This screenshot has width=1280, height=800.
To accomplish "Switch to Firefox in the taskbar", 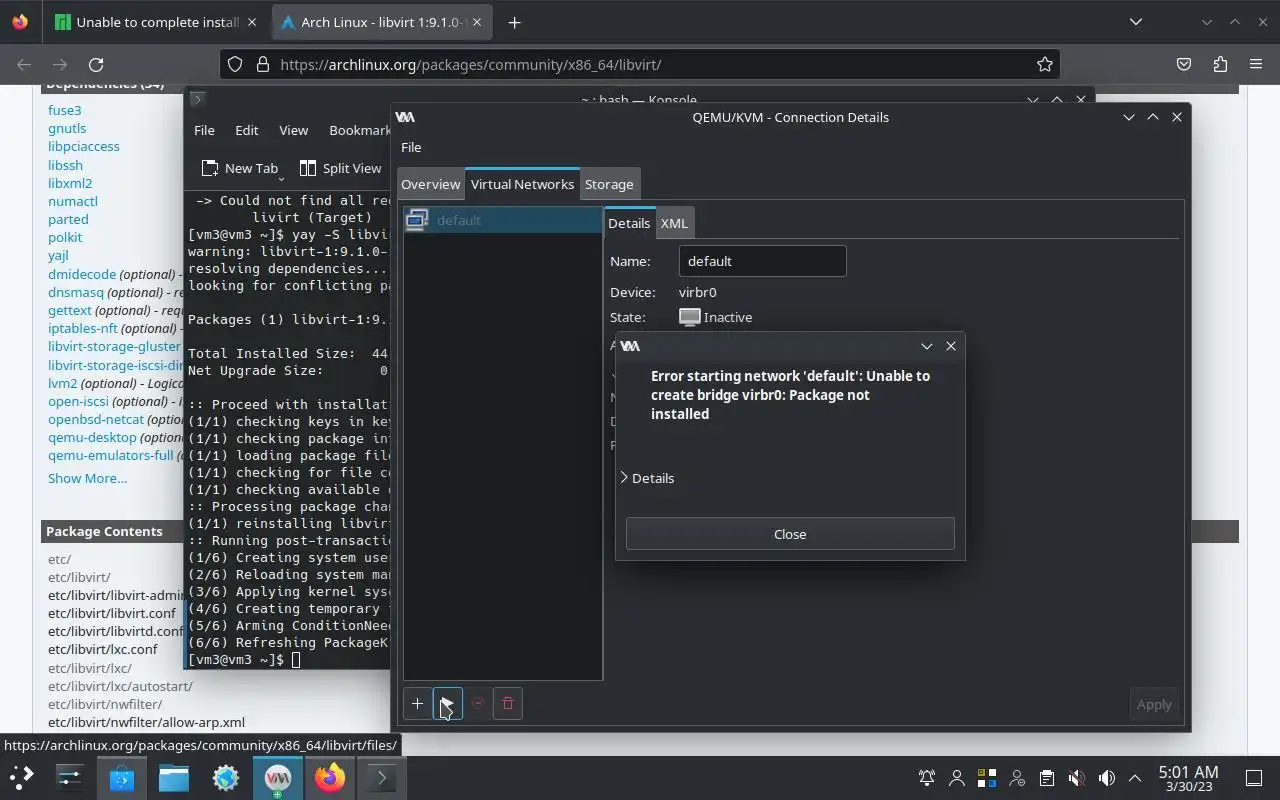I will click(330, 777).
